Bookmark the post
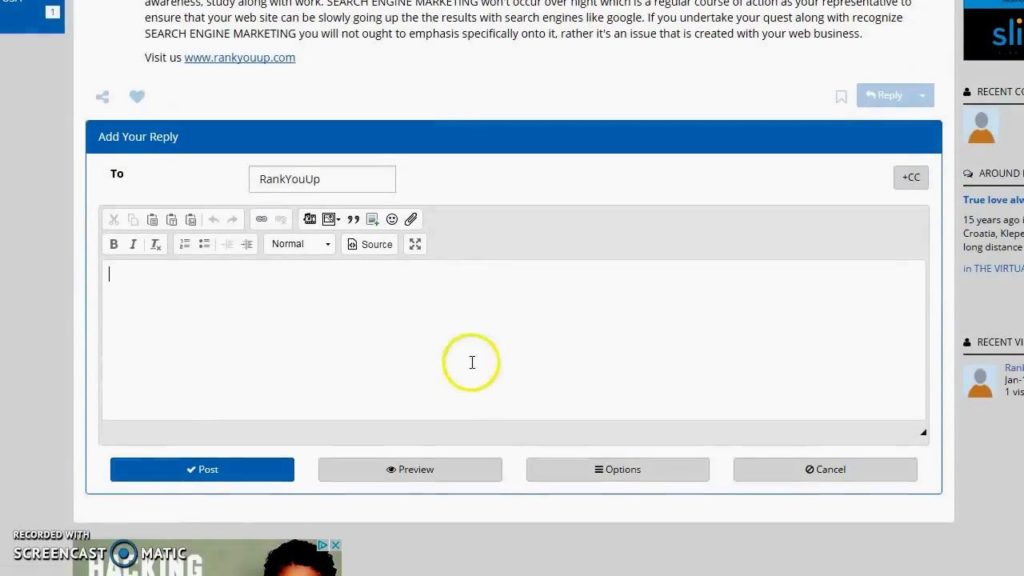Image resolution: width=1024 pixels, height=576 pixels. click(841, 97)
